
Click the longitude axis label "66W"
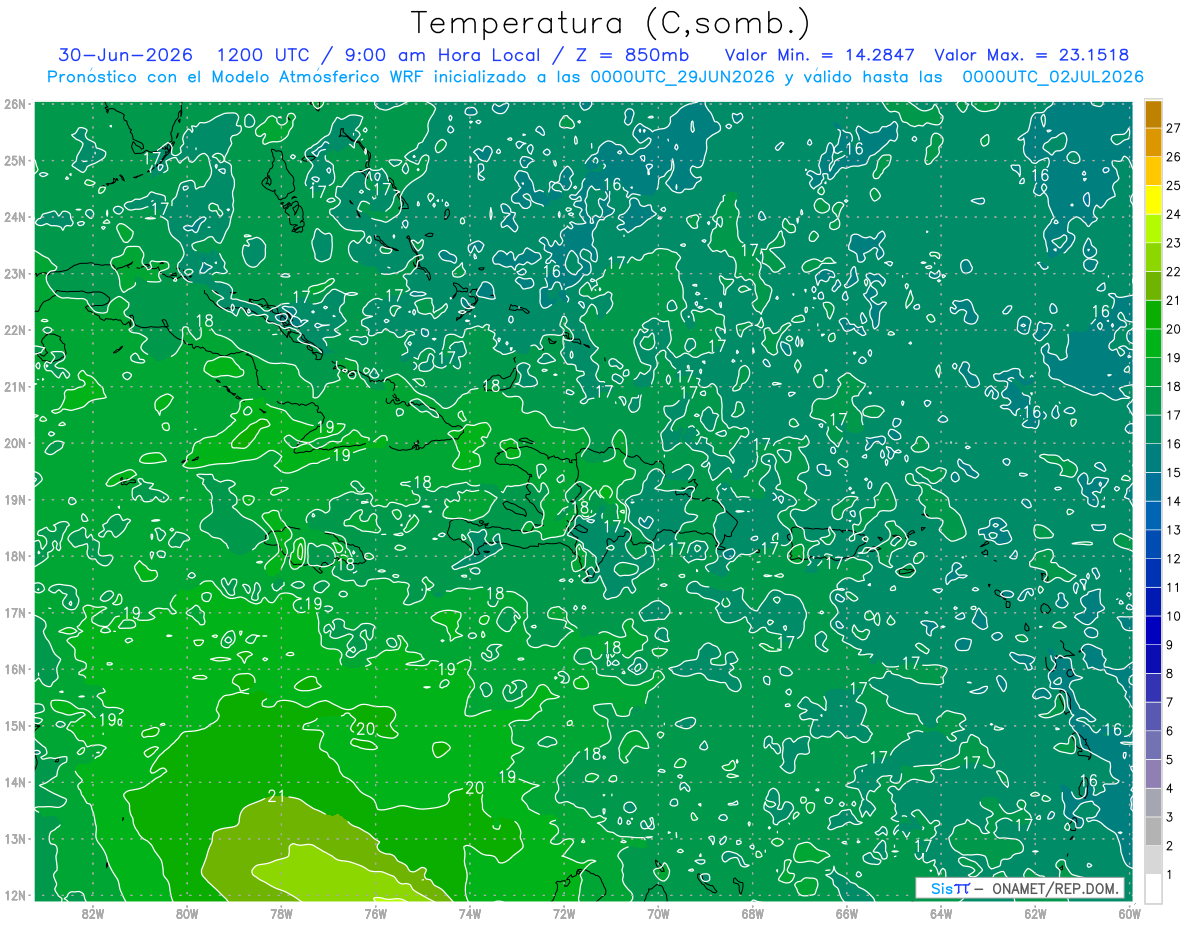coord(846,913)
